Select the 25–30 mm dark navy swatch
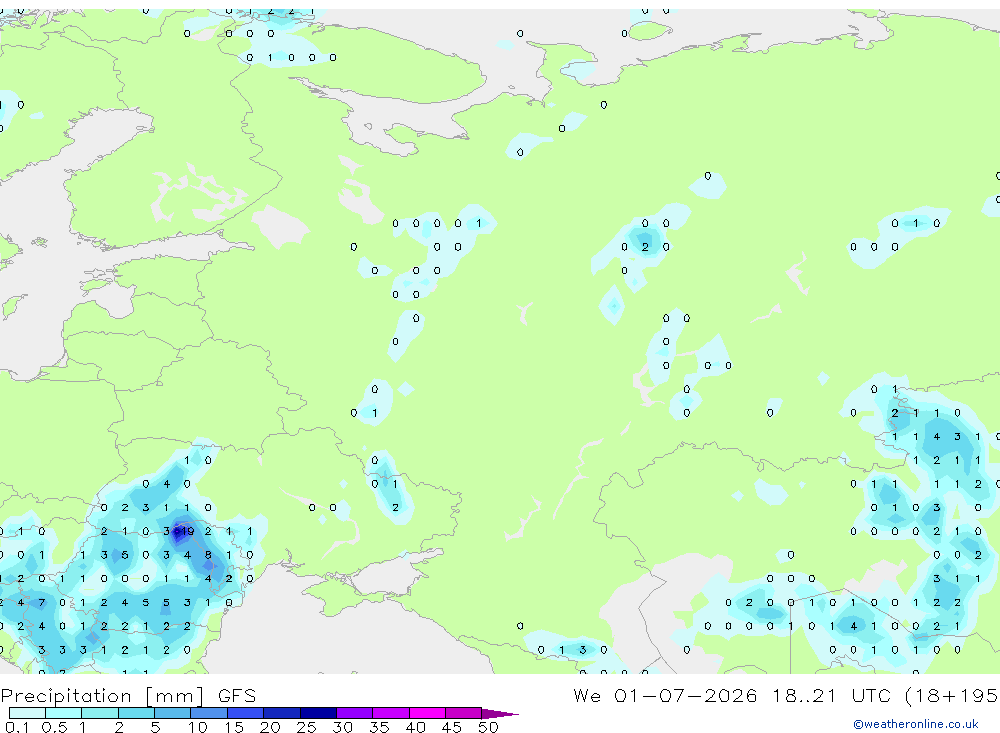 (318, 713)
